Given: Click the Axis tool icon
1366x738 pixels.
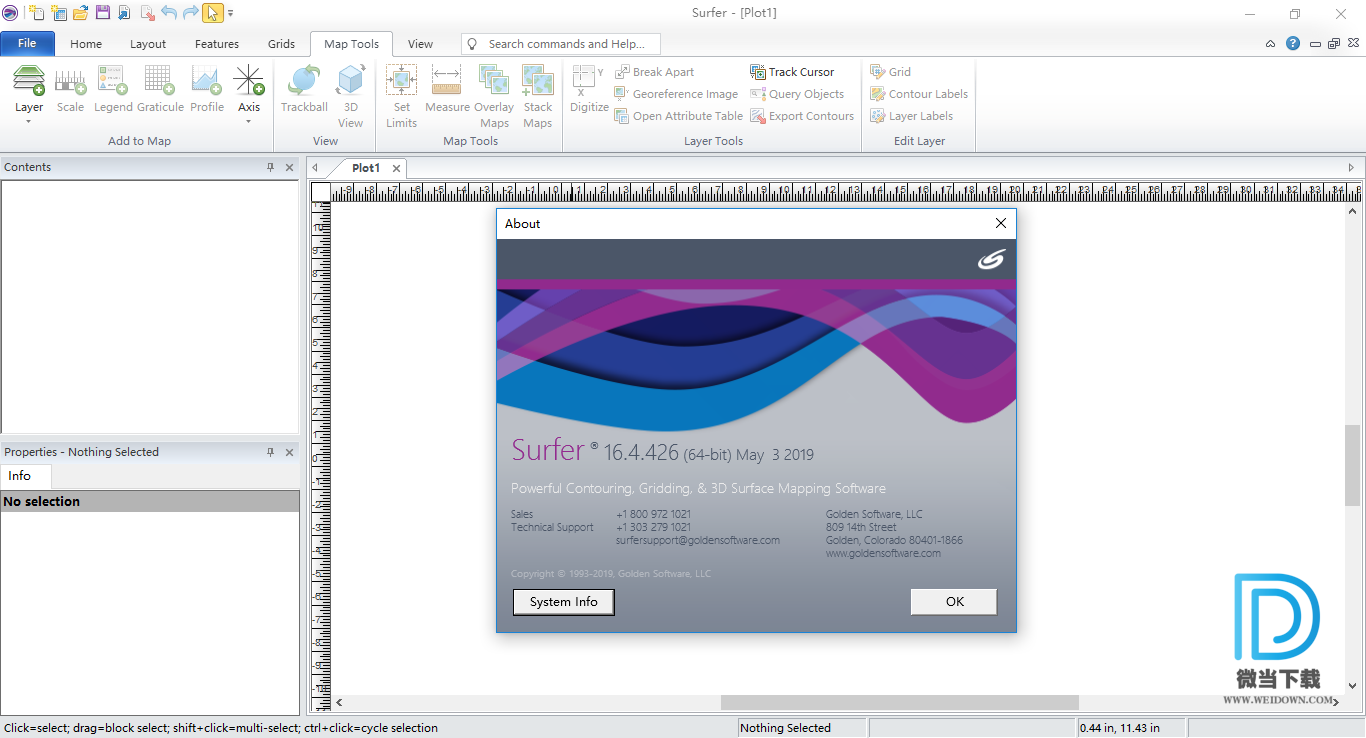Looking at the screenshot, I should (249, 81).
